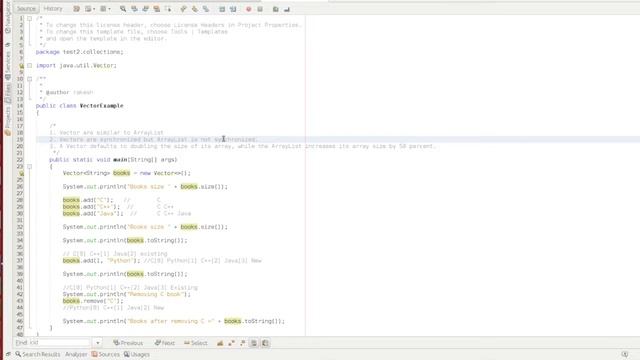Open the Sources bottom tab
The height and width of the screenshot is (360, 640).
106,354
